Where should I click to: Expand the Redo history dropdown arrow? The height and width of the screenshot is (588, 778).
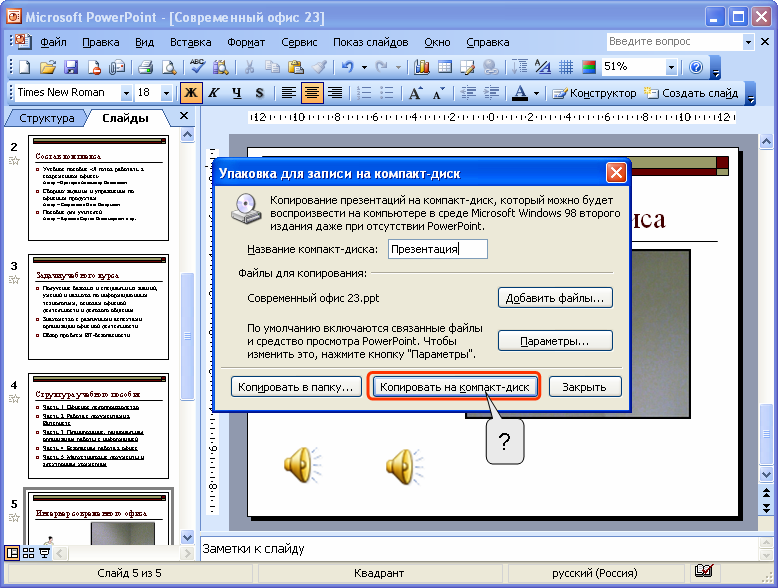tap(398, 67)
